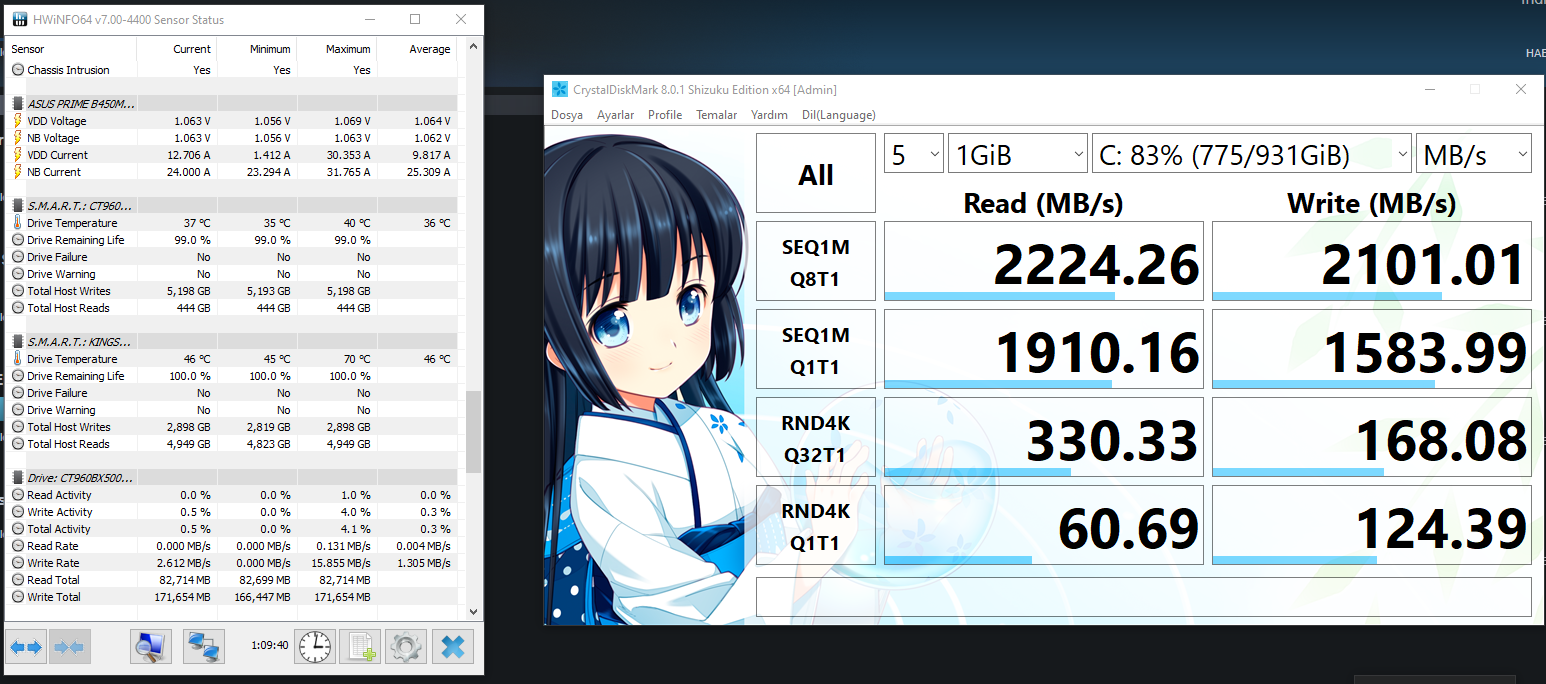The image size is (1546, 684).
Task: Click the 2101.01 sequential write result
Action: tap(1372, 262)
